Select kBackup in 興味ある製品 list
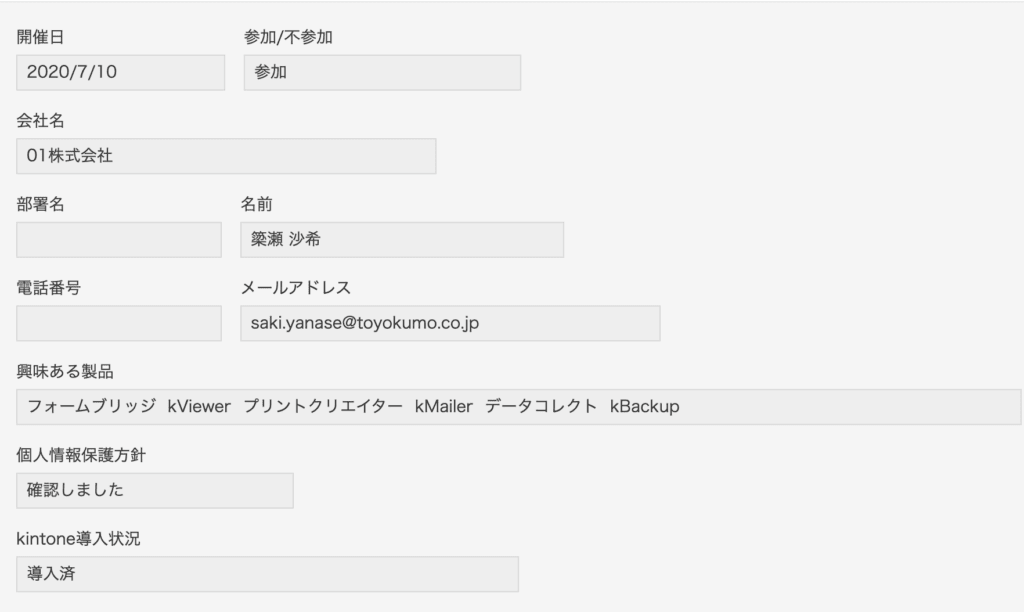 coord(645,406)
